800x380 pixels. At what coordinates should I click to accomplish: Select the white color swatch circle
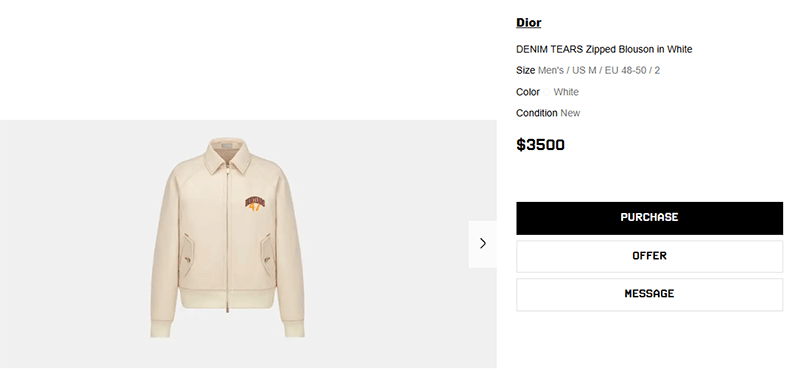546,92
